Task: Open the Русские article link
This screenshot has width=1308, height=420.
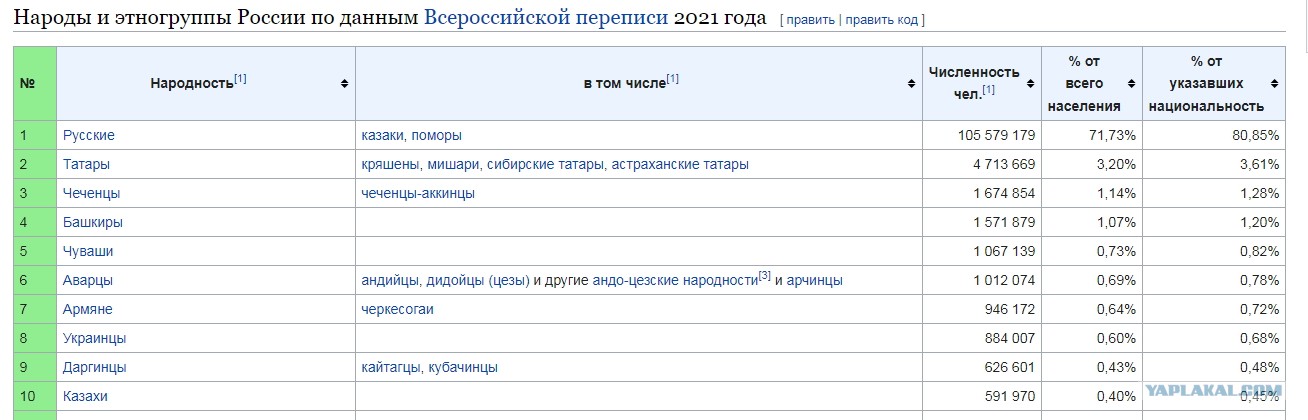Action: click(x=89, y=135)
